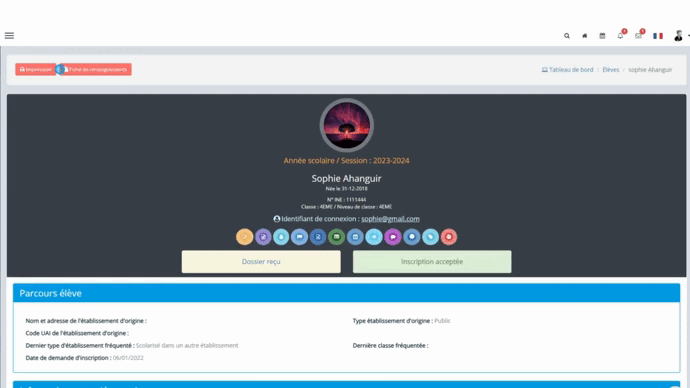Click Sophie's profile picture thumbnail

(x=347, y=125)
